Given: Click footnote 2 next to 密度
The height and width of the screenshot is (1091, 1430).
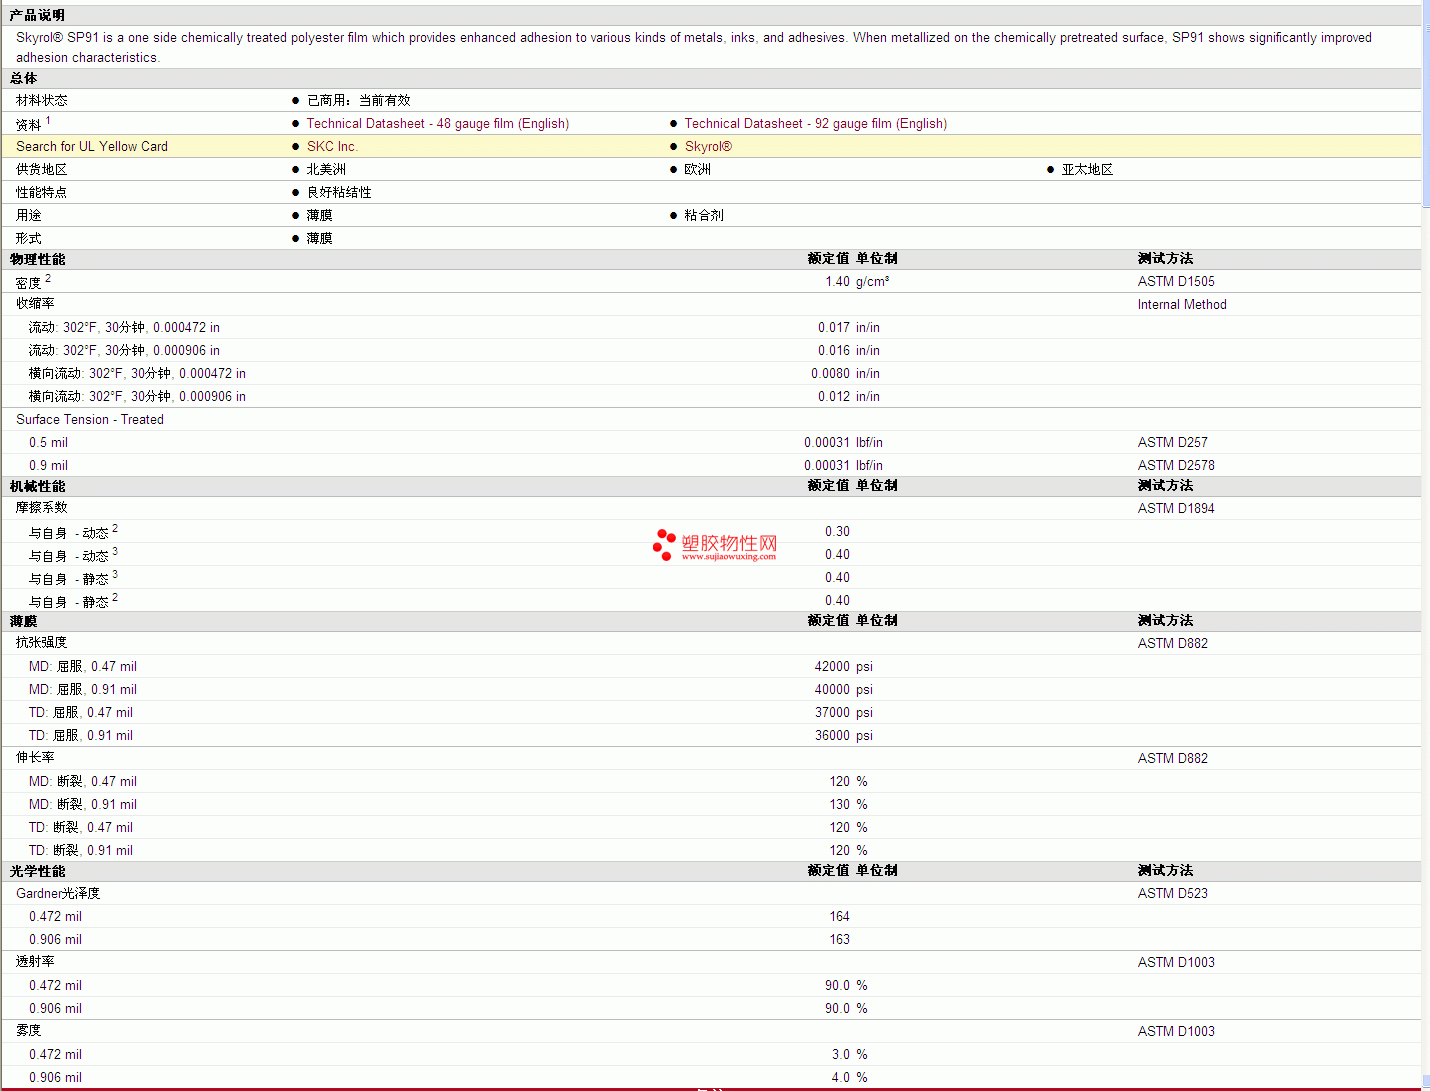Looking at the screenshot, I should [48, 279].
